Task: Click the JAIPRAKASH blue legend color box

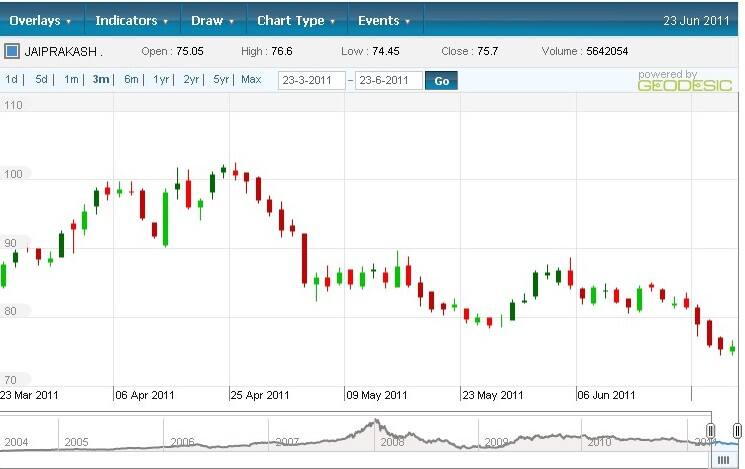Action: point(12,50)
